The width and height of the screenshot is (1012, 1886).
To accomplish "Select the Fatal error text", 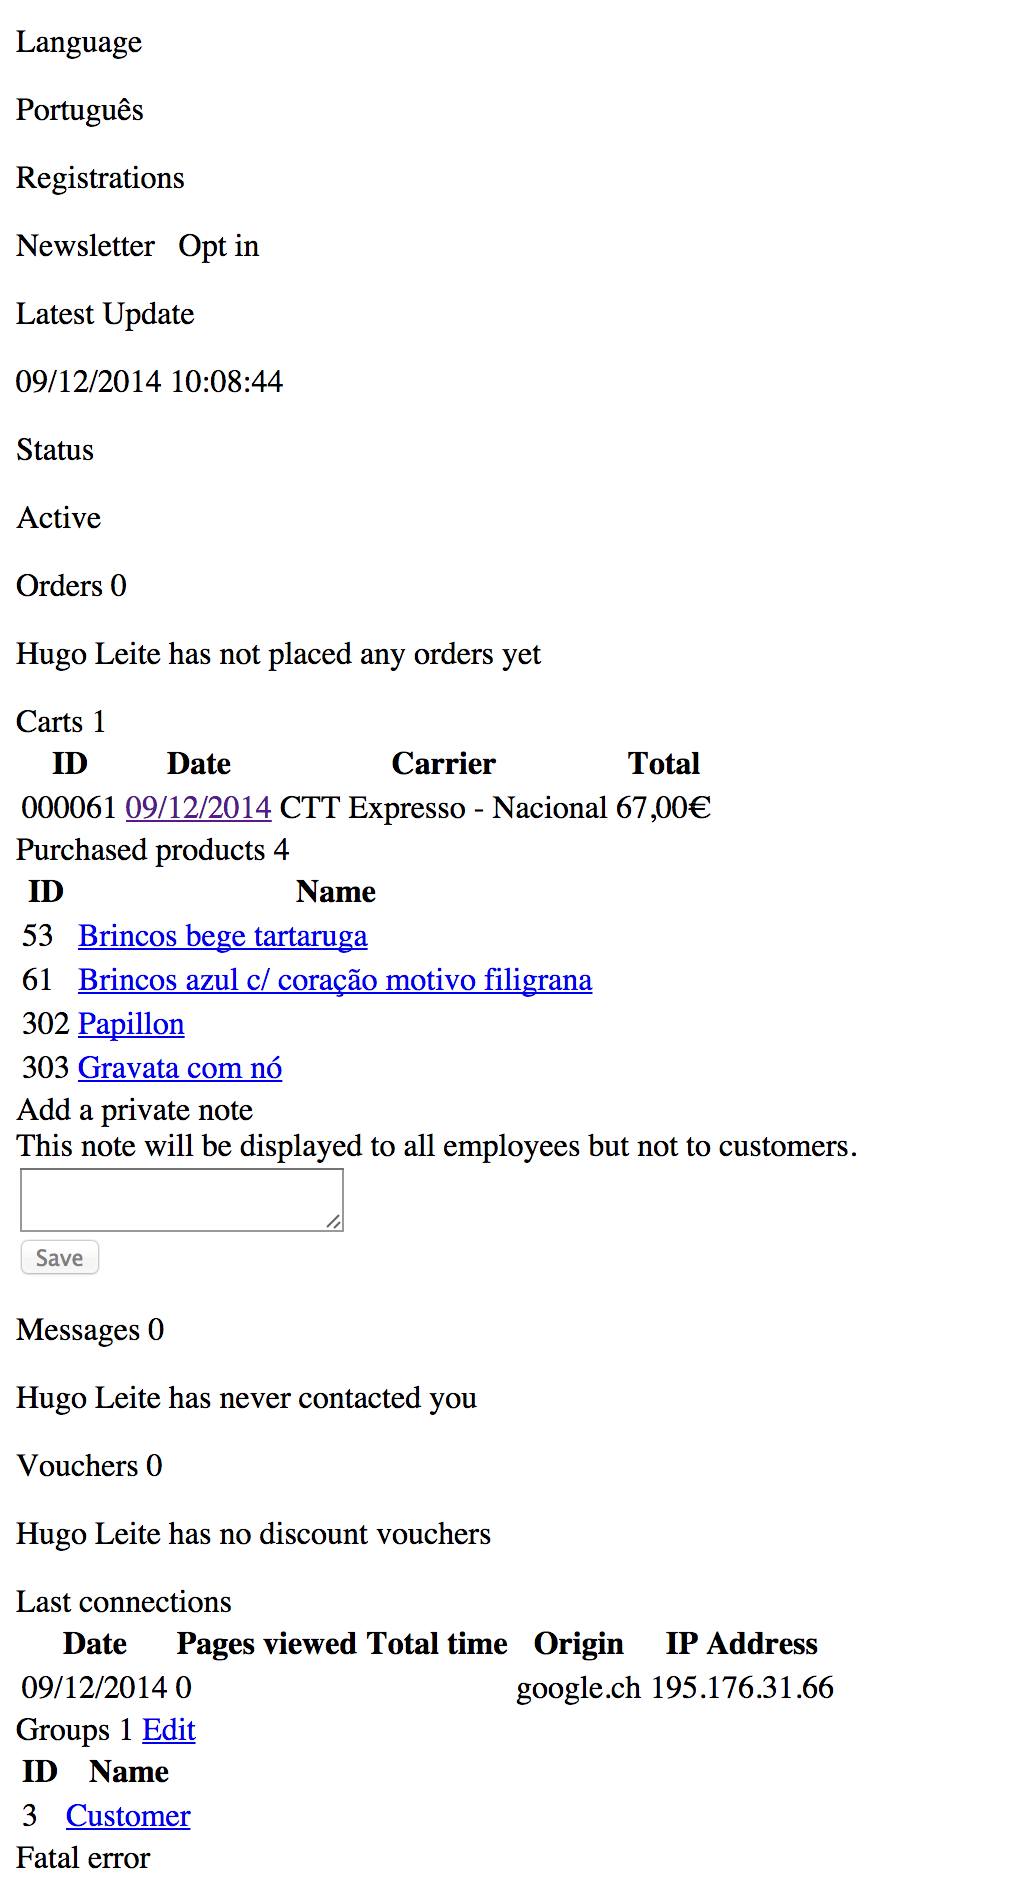I will pos(83,1857).
